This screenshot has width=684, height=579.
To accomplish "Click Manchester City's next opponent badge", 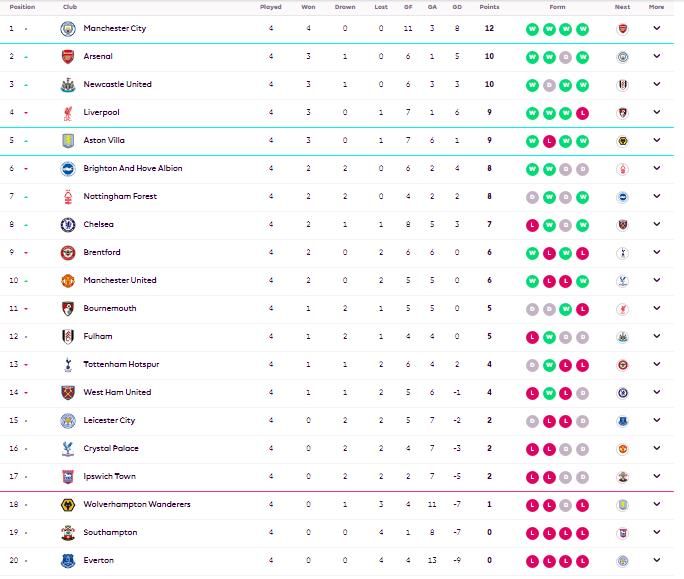I will coord(623,28).
